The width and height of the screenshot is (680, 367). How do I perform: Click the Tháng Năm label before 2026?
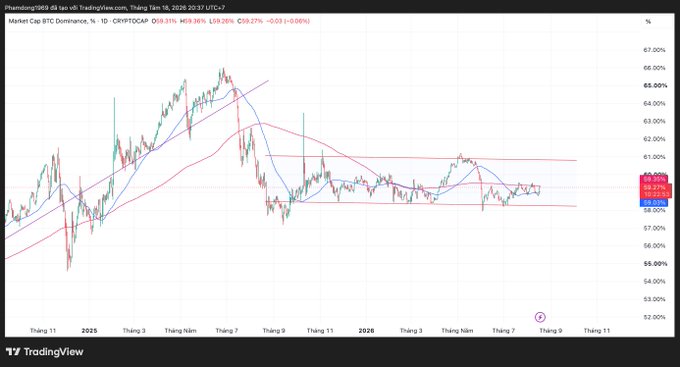tap(180, 331)
